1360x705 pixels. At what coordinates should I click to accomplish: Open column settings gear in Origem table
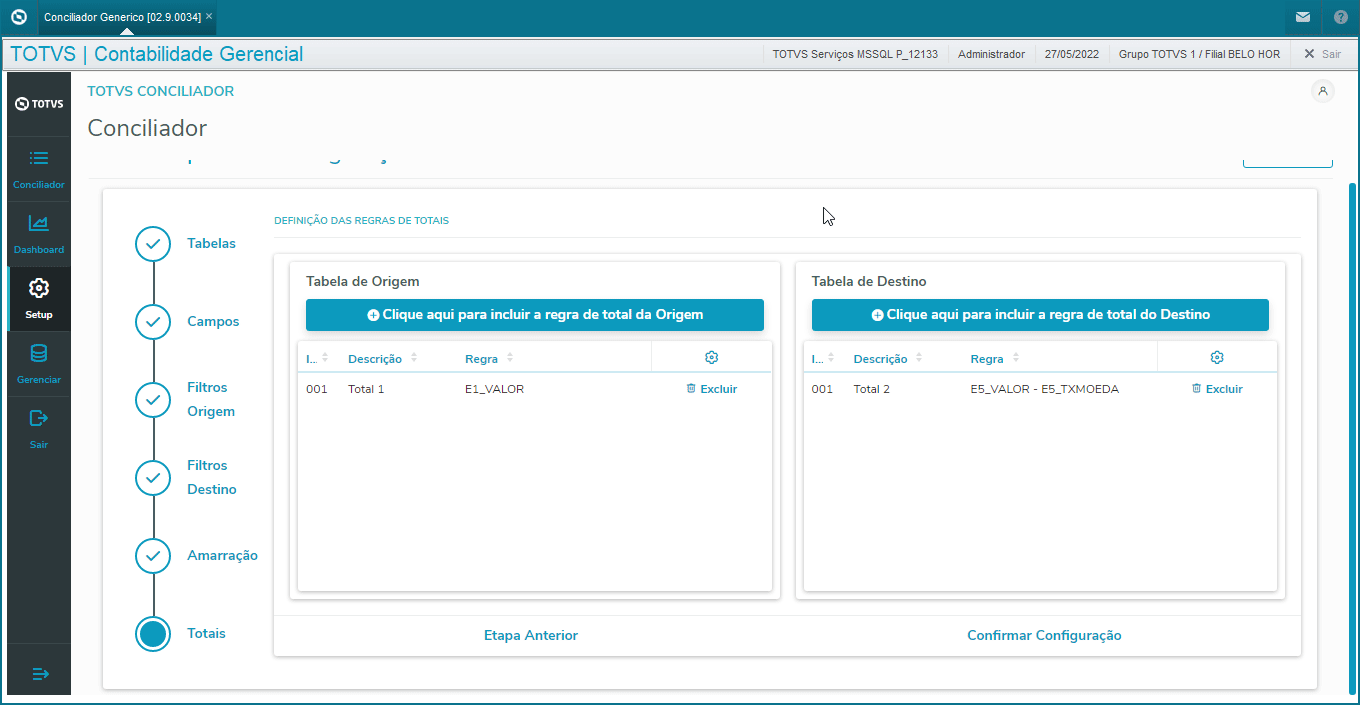click(x=711, y=358)
